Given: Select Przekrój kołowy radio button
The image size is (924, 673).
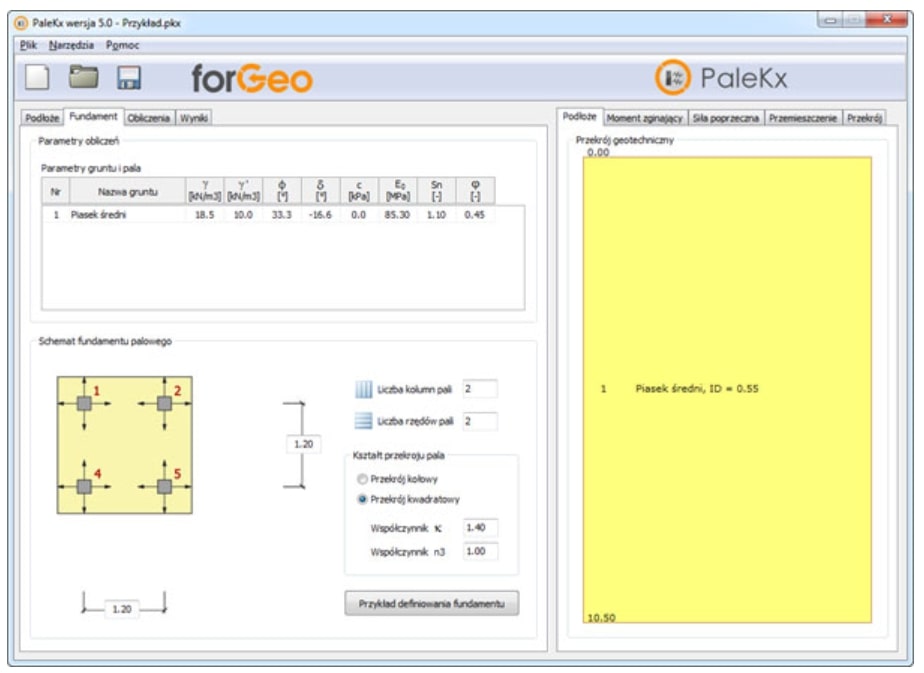Looking at the screenshot, I should pyautogui.click(x=363, y=479).
